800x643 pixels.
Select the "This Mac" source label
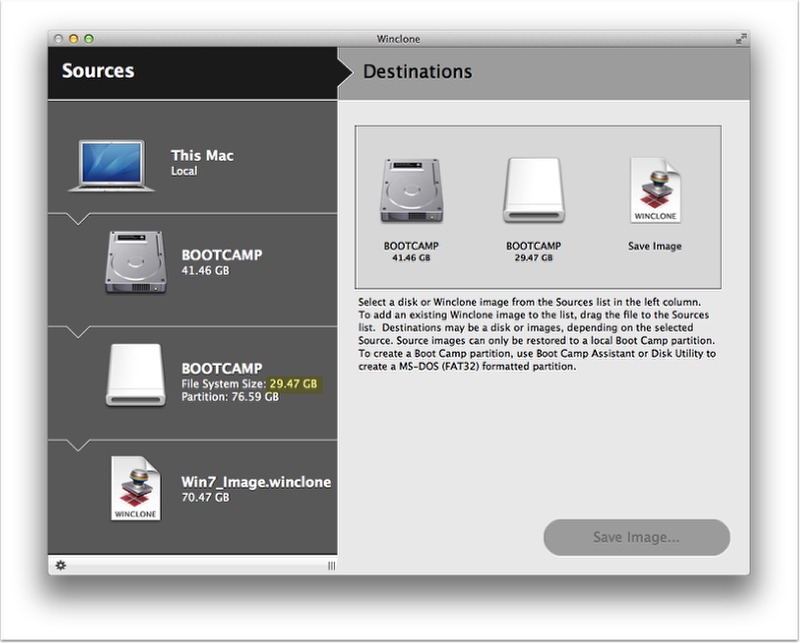(x=202, y=155)
